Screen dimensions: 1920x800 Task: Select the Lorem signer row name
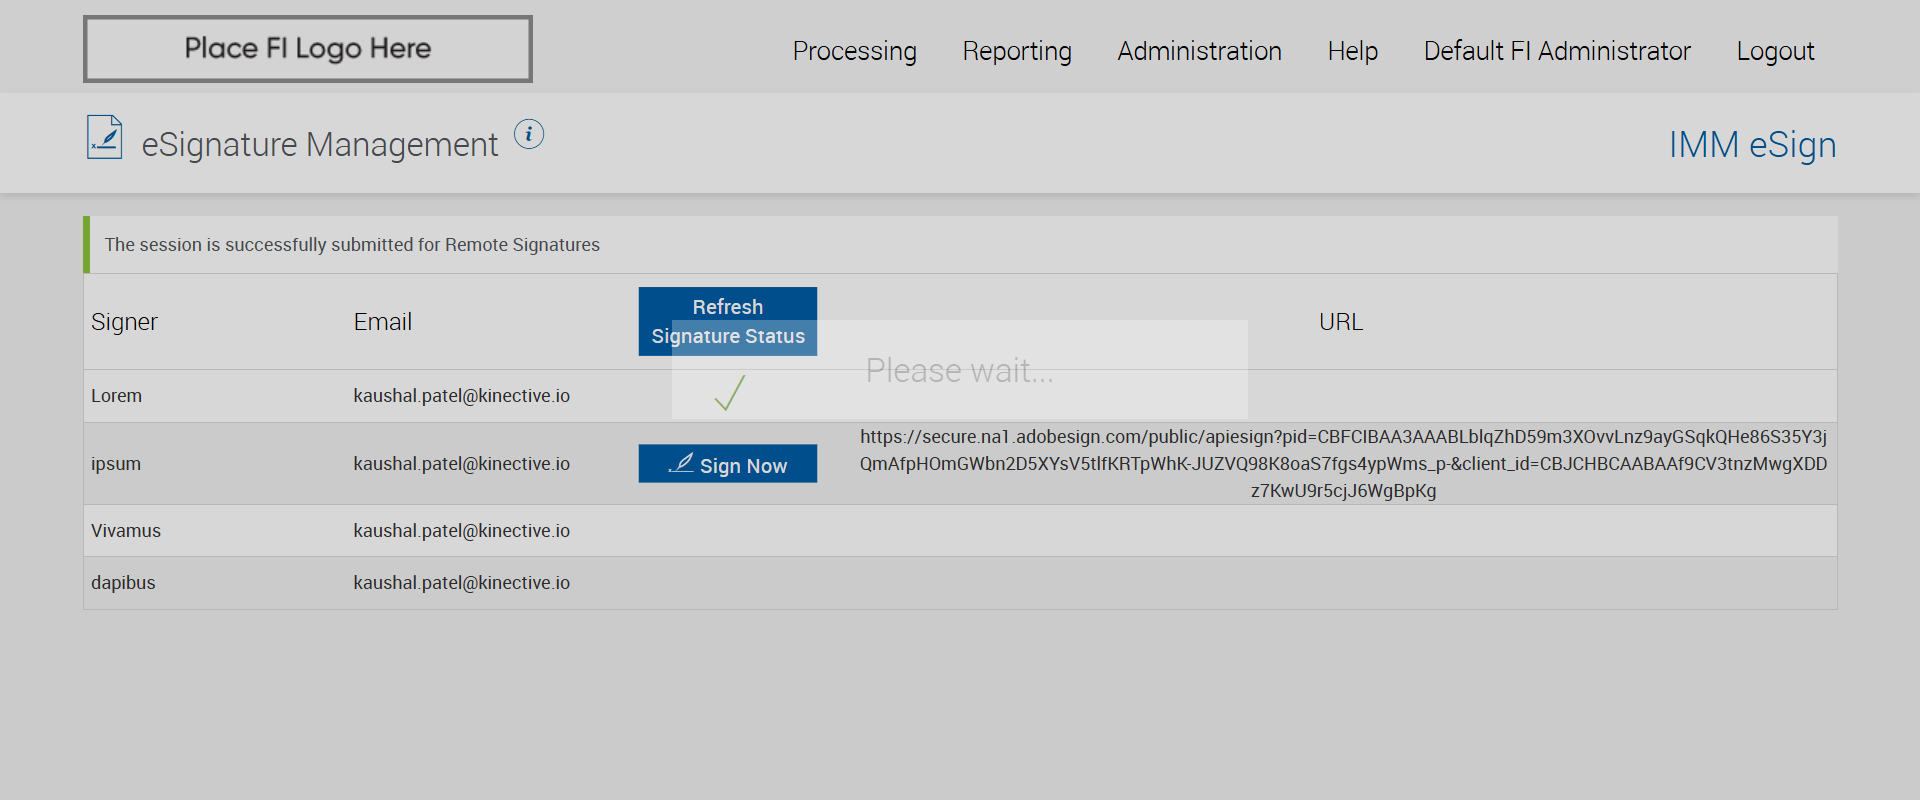[117, 396]
